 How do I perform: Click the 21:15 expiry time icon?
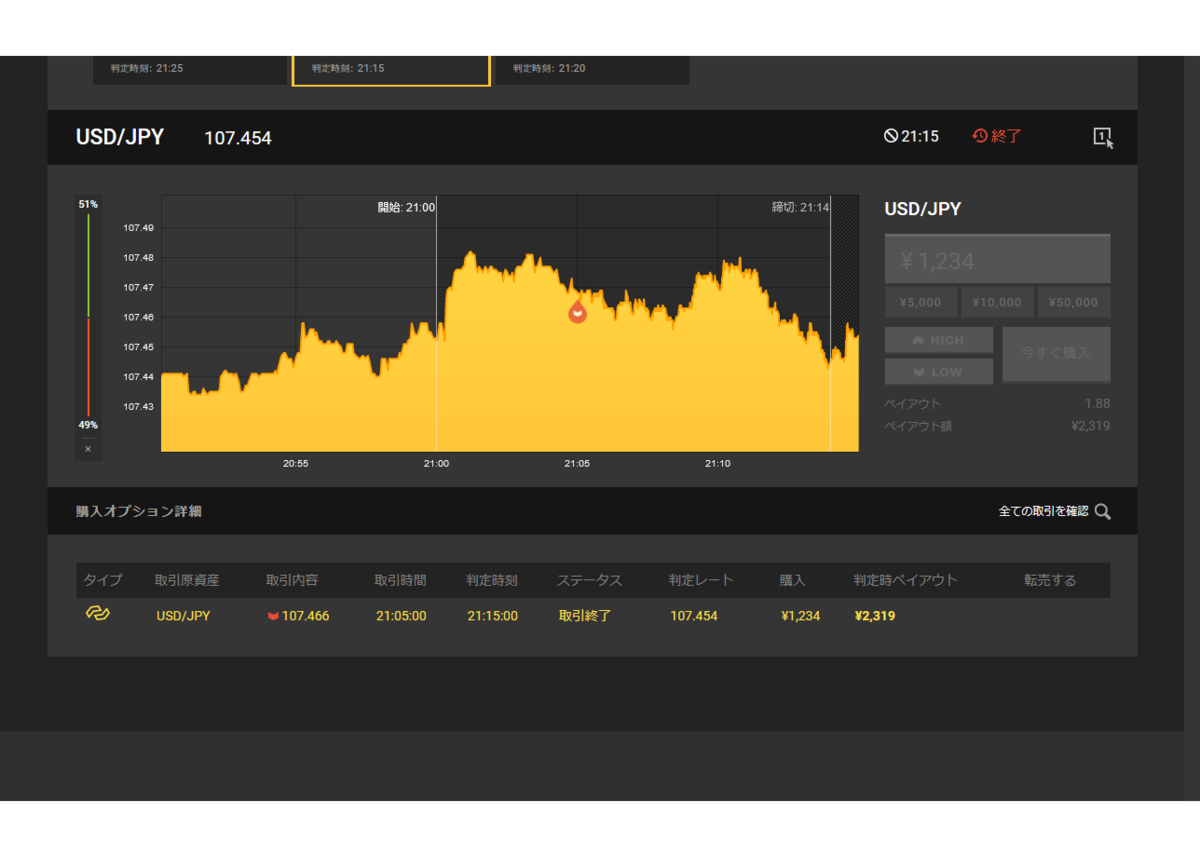(x=891, y=136)
